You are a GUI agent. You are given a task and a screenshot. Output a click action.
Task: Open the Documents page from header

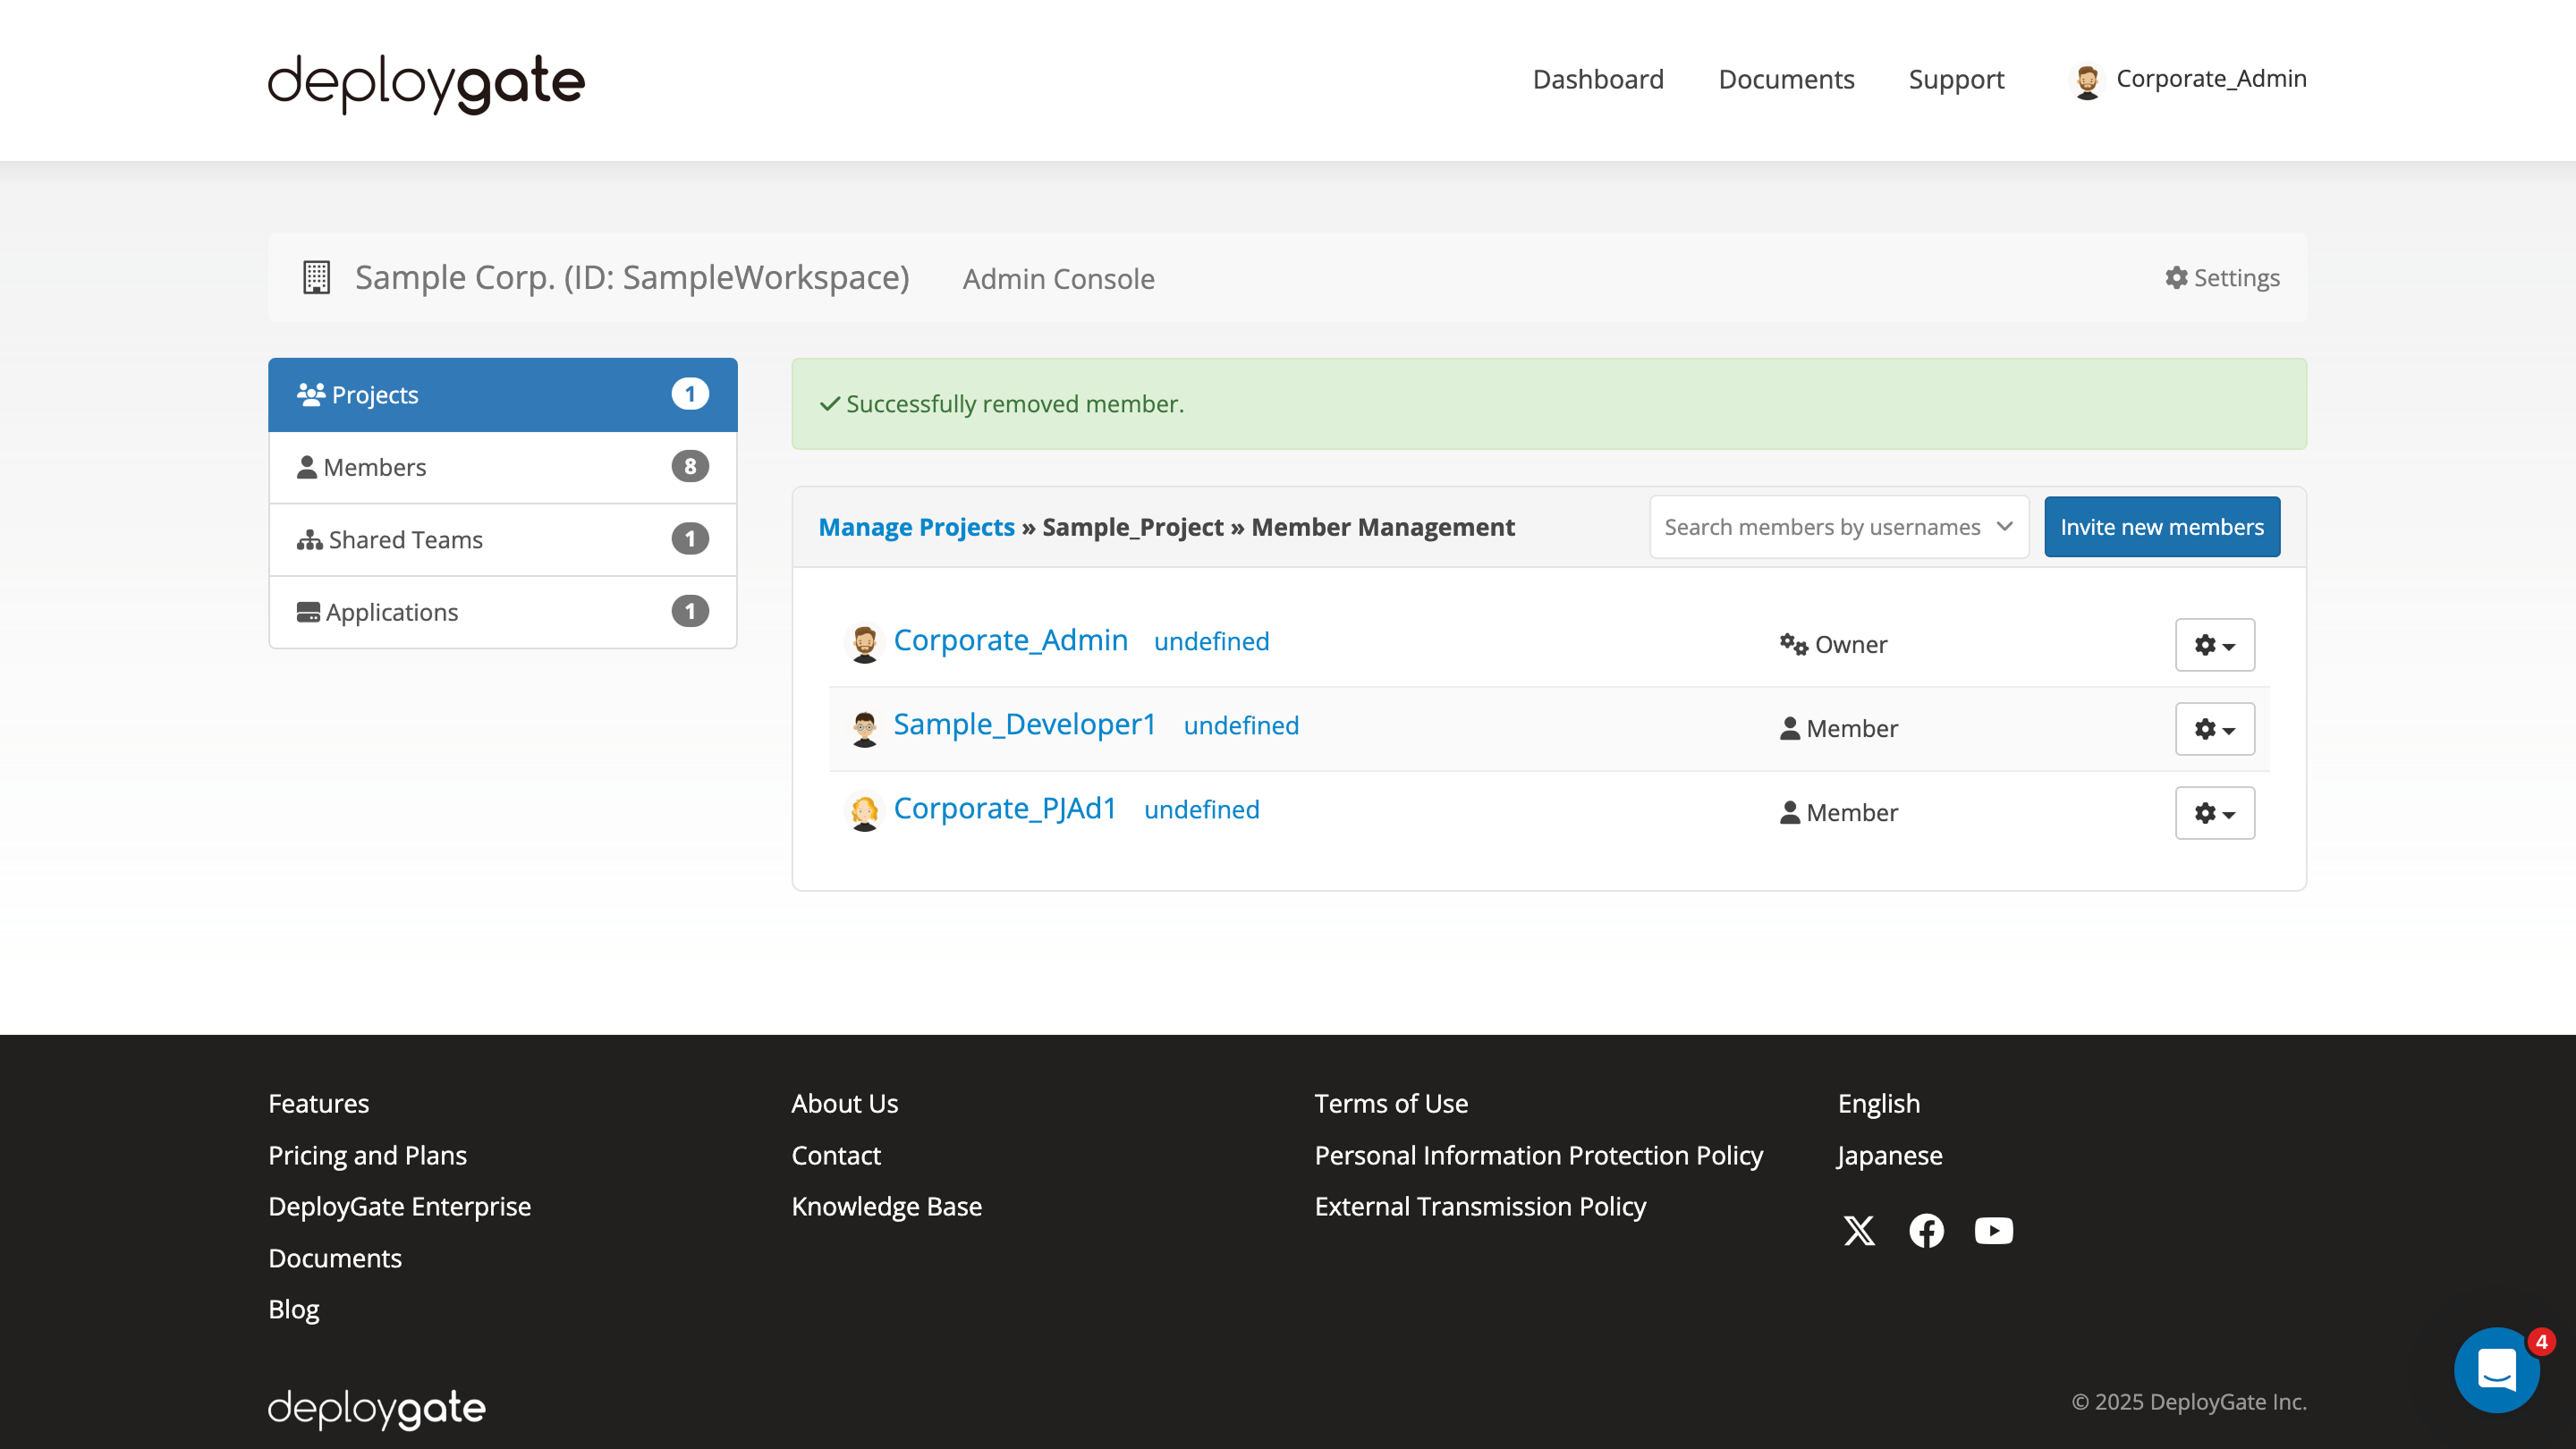tap(1786, 79)
